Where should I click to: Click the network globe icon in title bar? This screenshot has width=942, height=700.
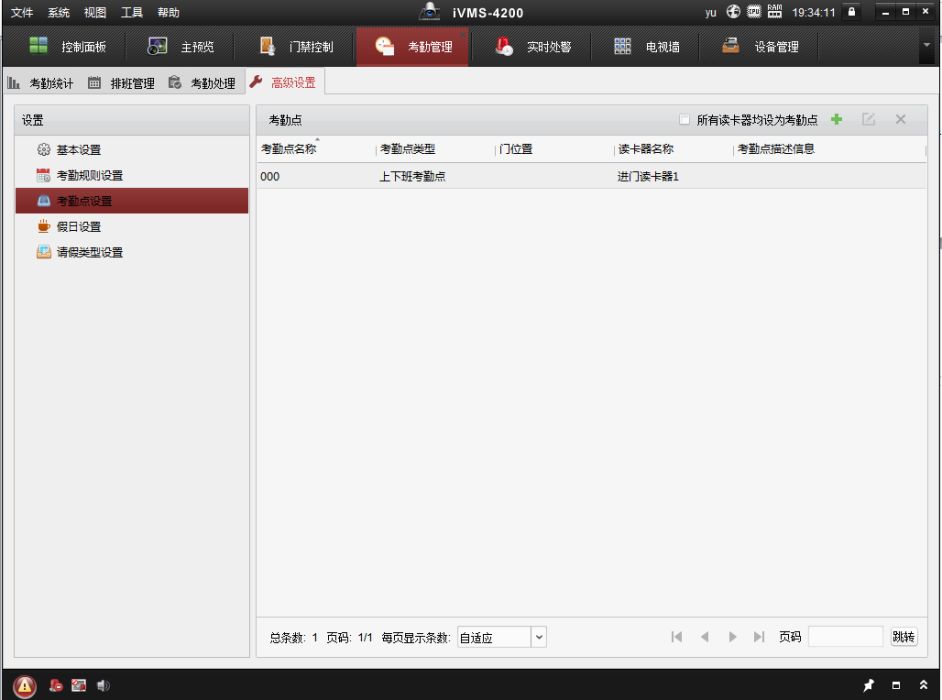734,12
